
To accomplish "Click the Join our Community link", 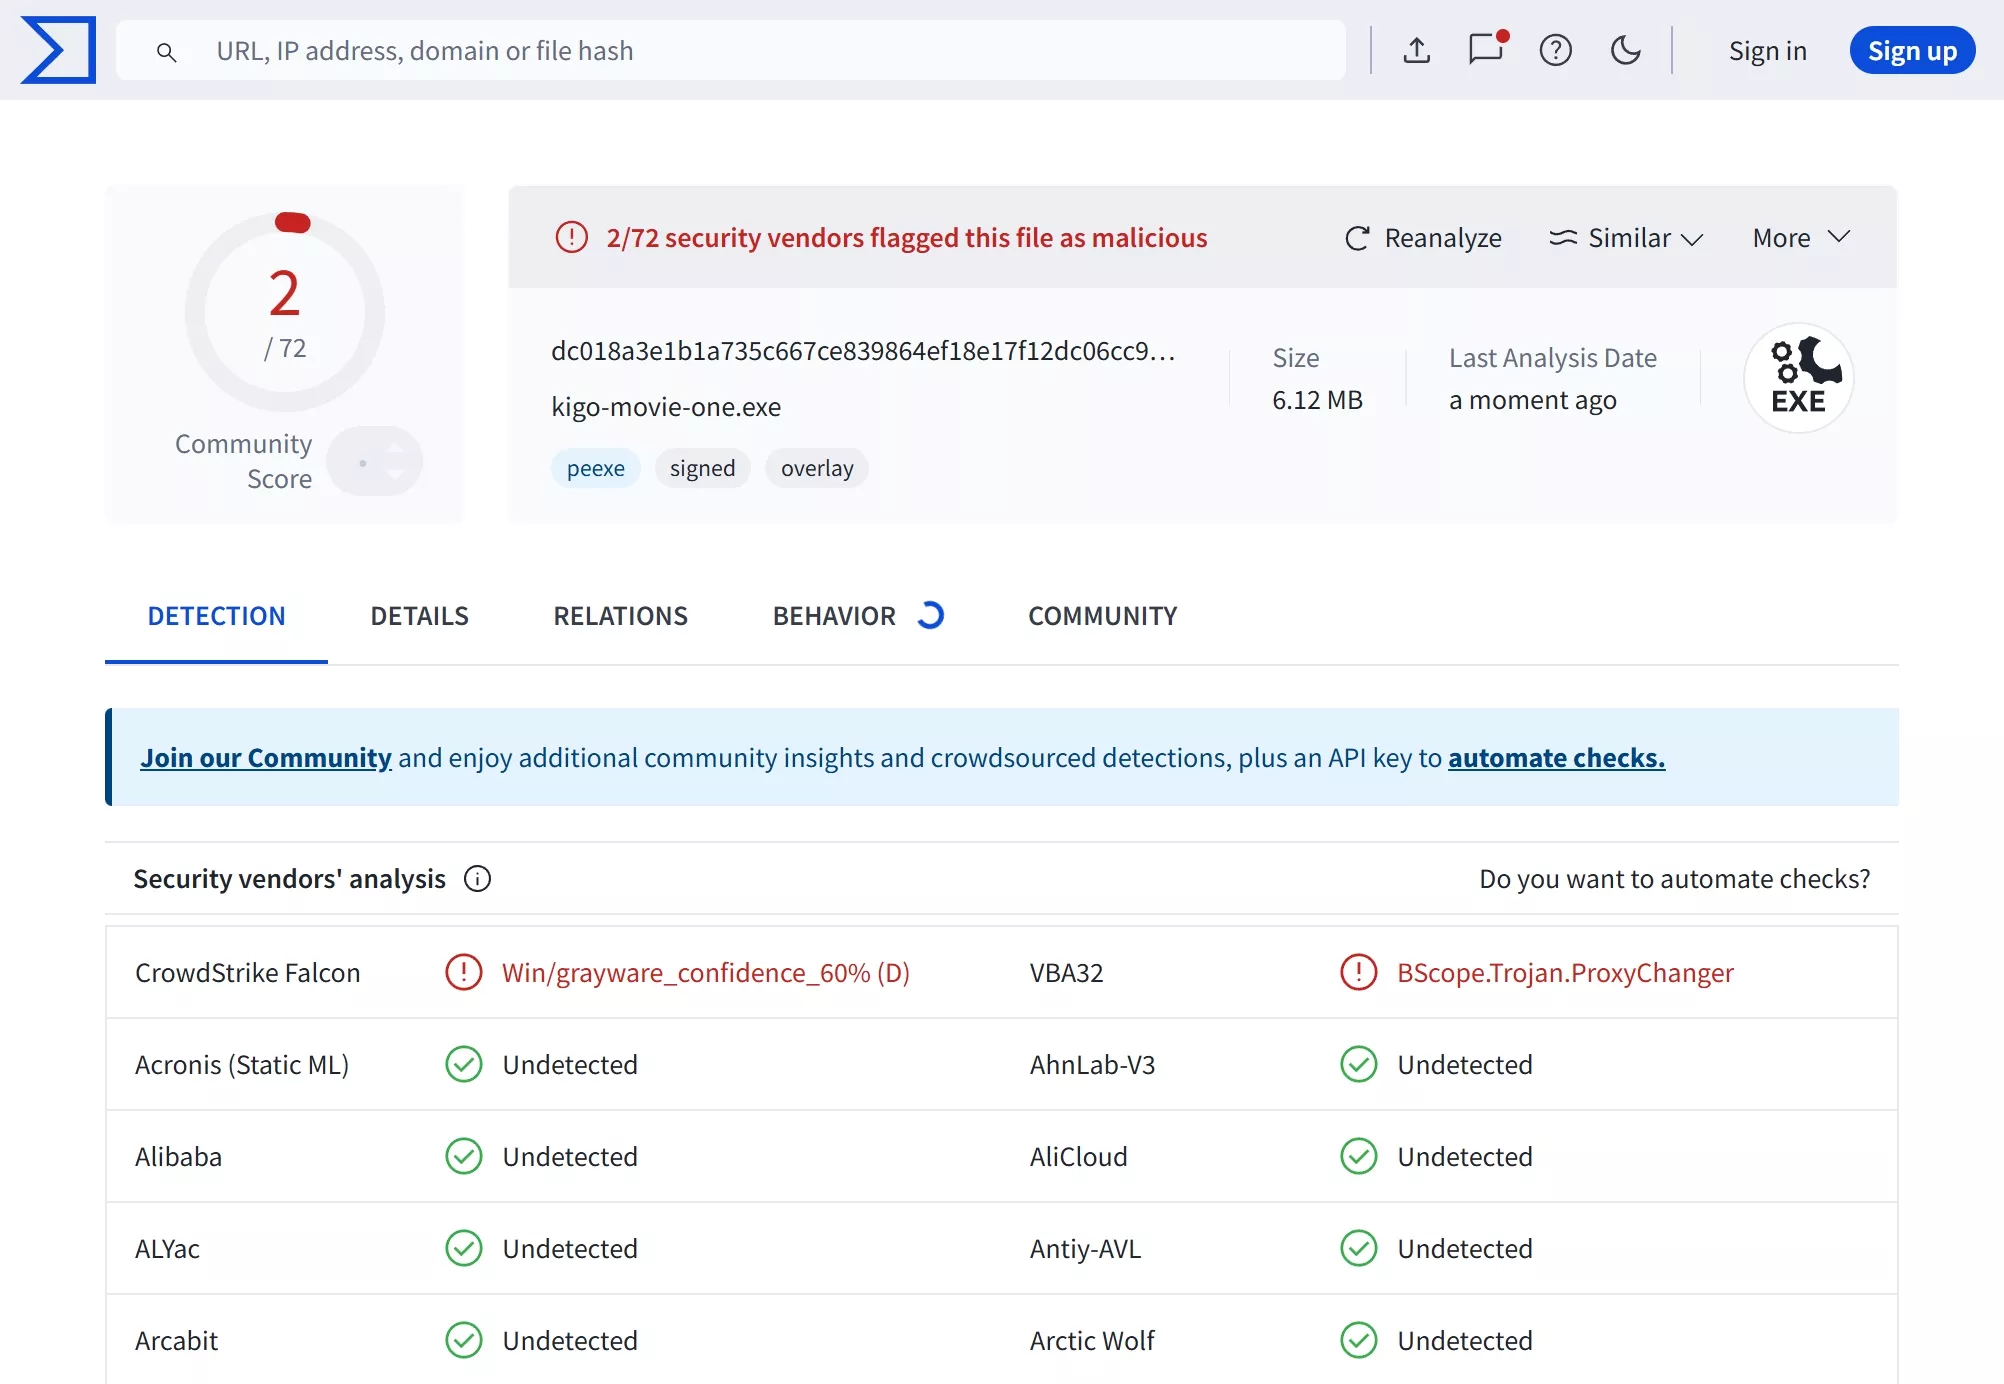I will point(265,758).
